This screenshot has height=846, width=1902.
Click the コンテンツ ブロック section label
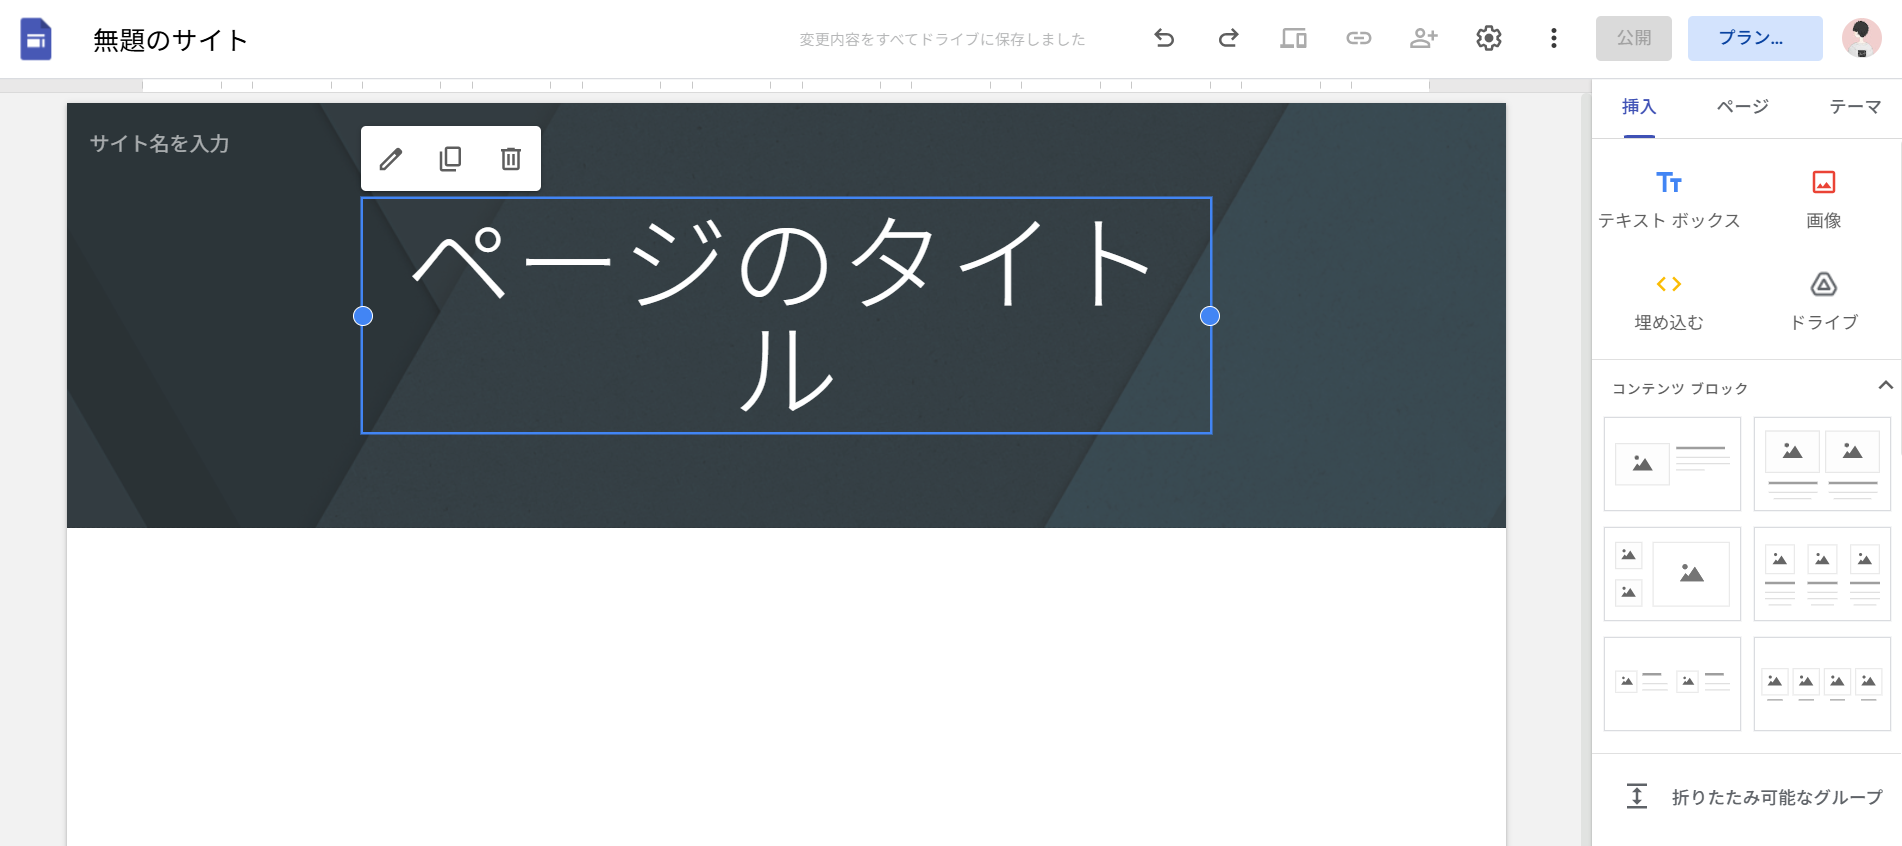point(1680,388)
